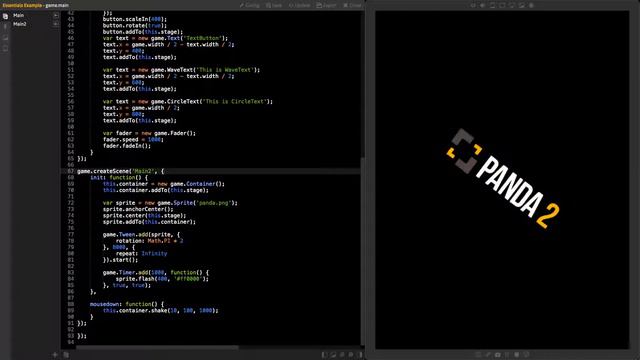Click the Save button in toolbar

pyautogui.click(x=274, y=5)
